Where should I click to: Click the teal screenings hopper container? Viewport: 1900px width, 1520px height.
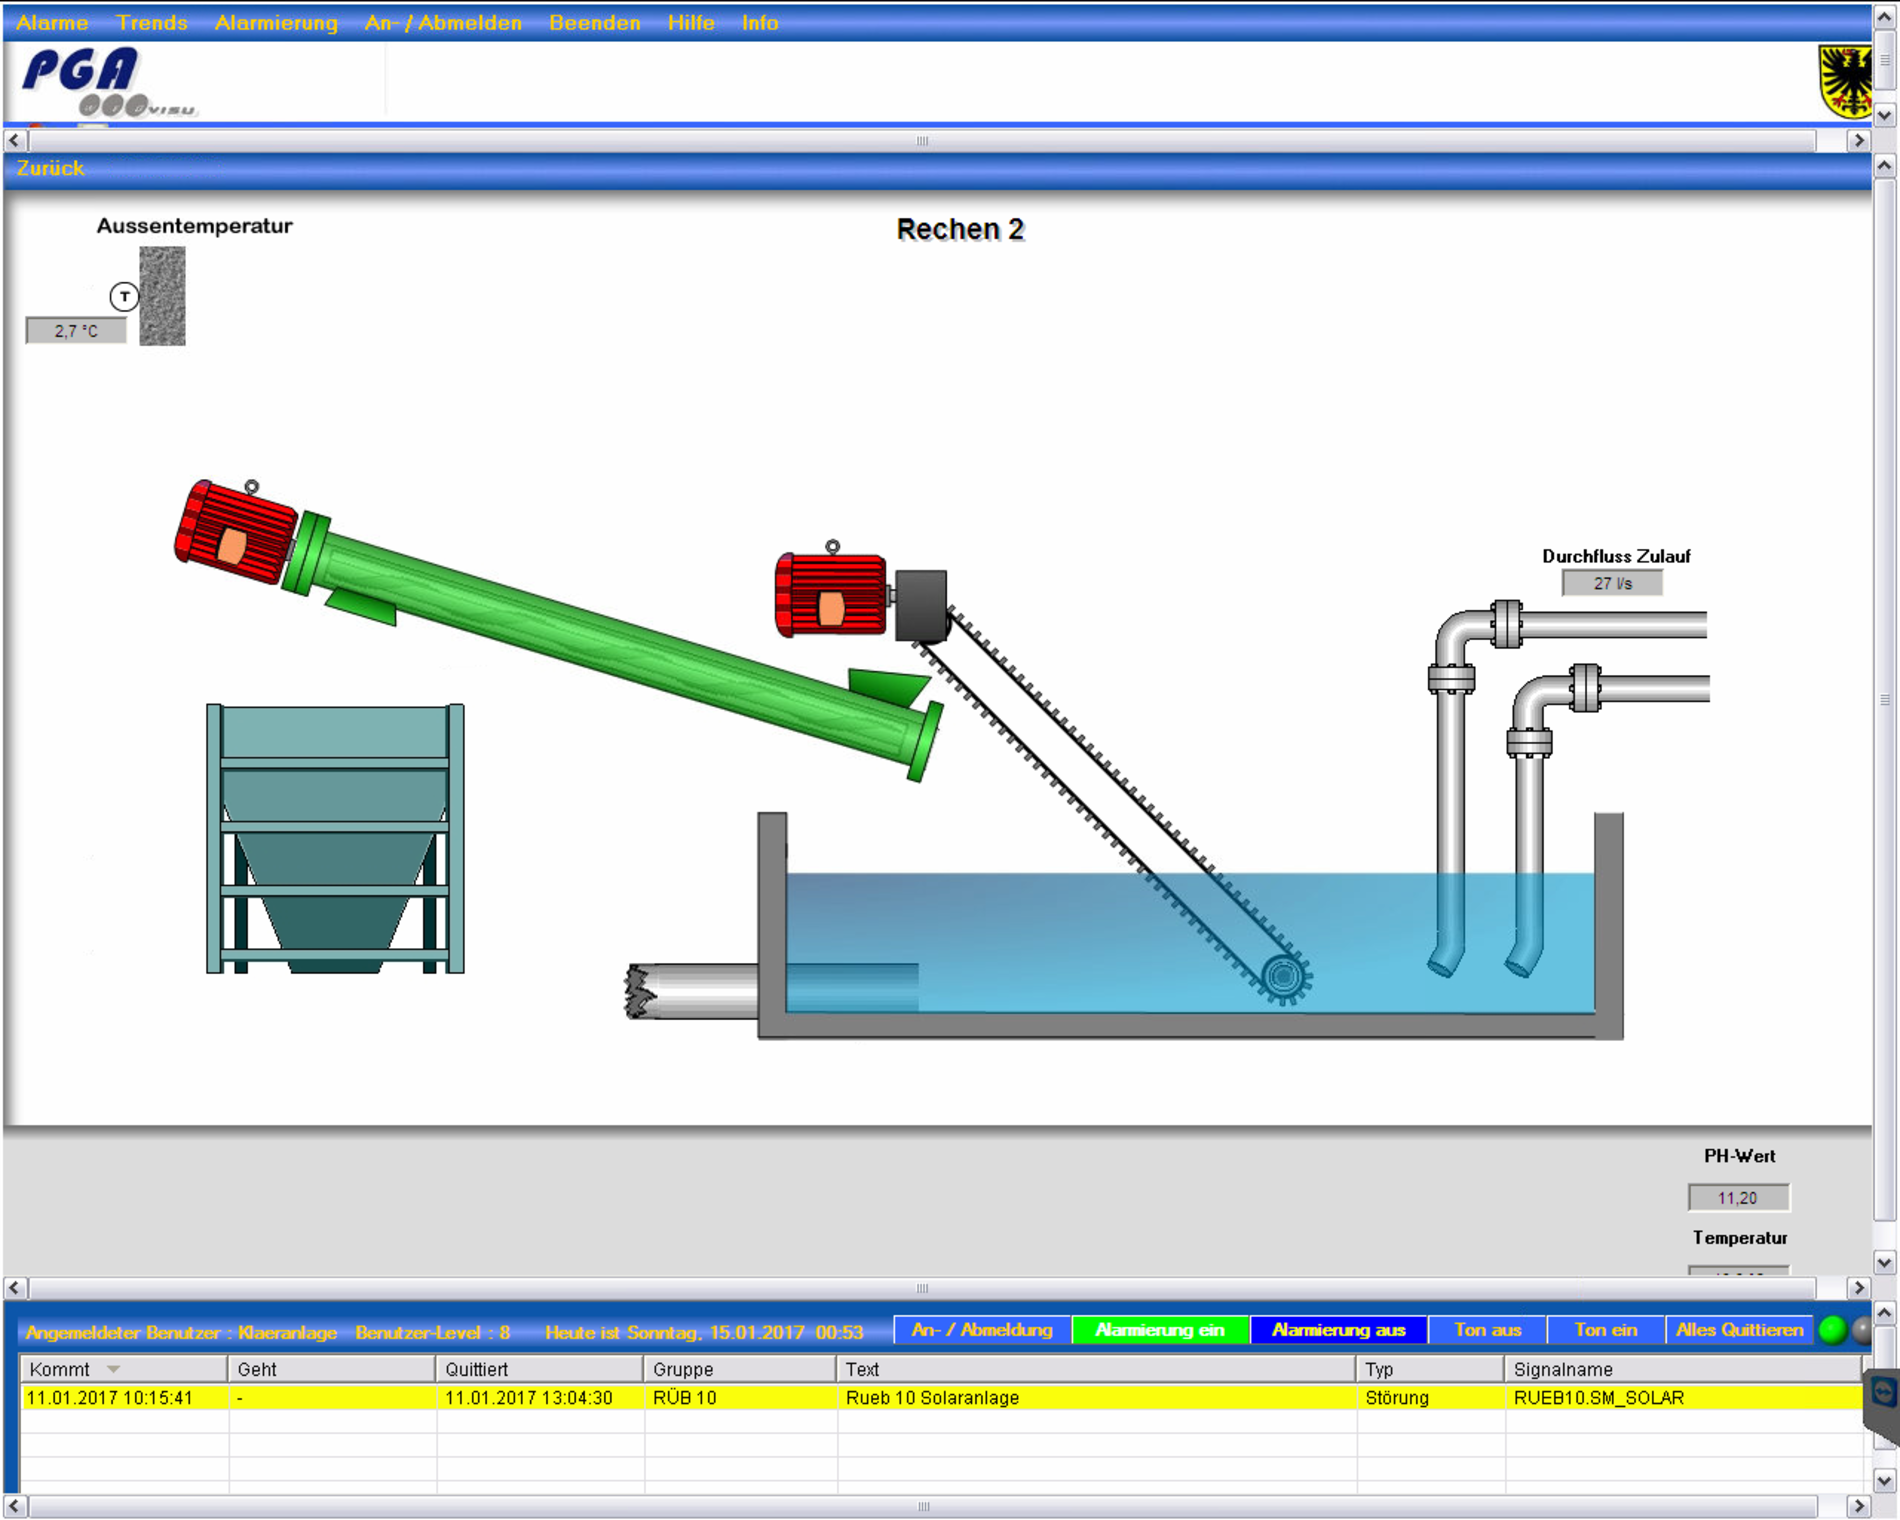pos(335,838)
